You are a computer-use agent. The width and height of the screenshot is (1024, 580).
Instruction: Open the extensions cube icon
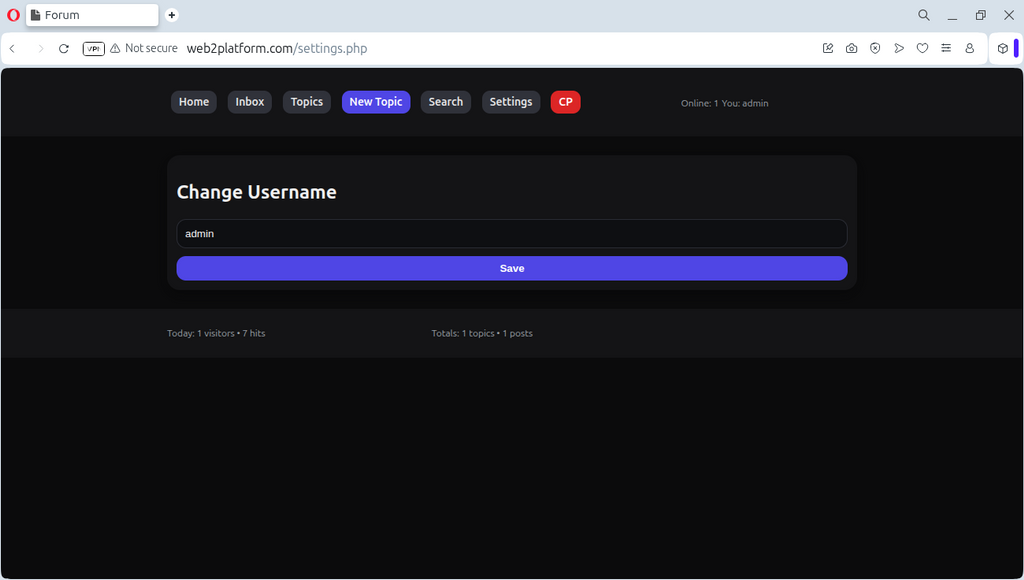1002,48
